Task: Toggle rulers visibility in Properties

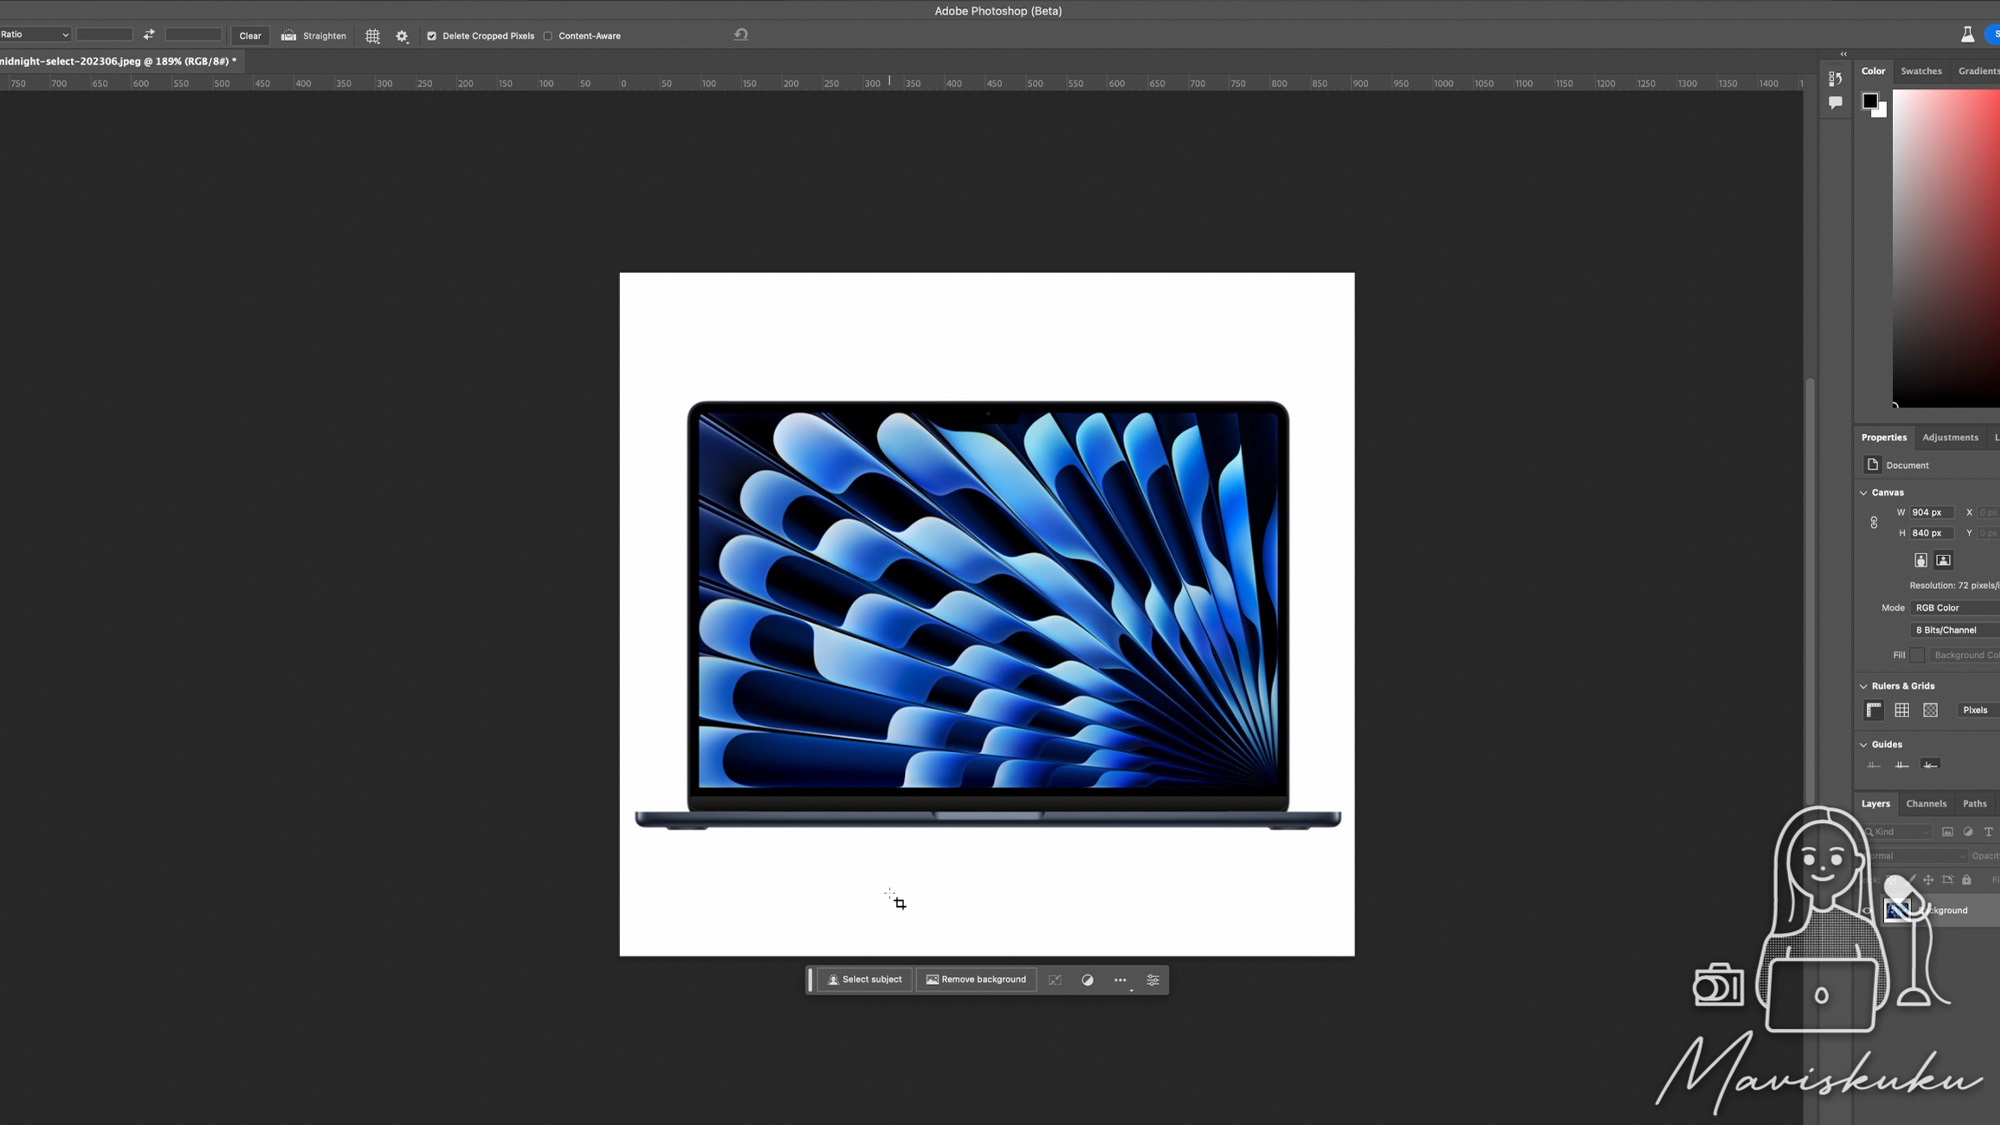Action: [1874, 710]
